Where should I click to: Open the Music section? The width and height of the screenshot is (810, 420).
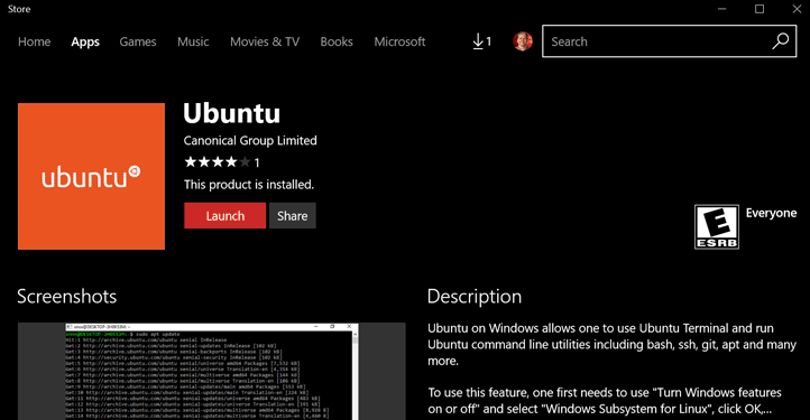(193, 42)
